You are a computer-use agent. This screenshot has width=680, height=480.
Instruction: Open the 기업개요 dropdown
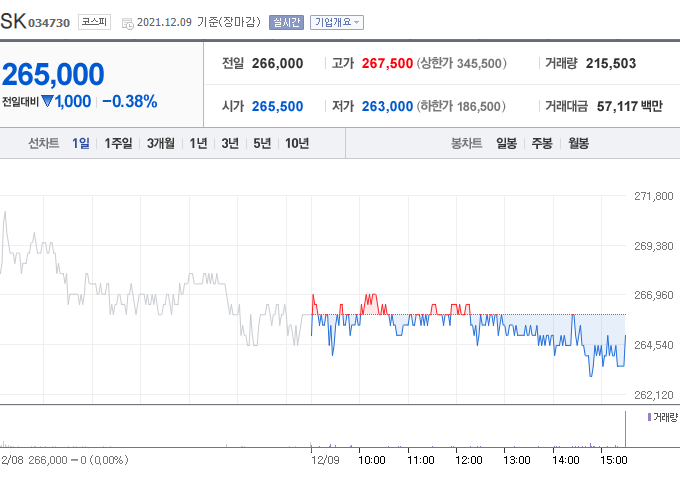tap(337, 23)
